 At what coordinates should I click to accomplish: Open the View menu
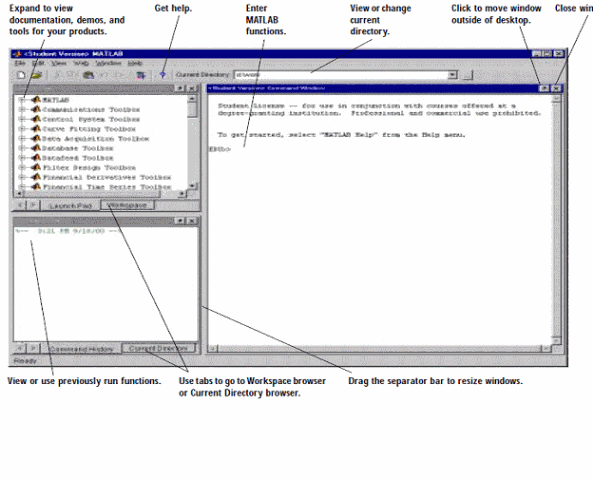[59, 63]
